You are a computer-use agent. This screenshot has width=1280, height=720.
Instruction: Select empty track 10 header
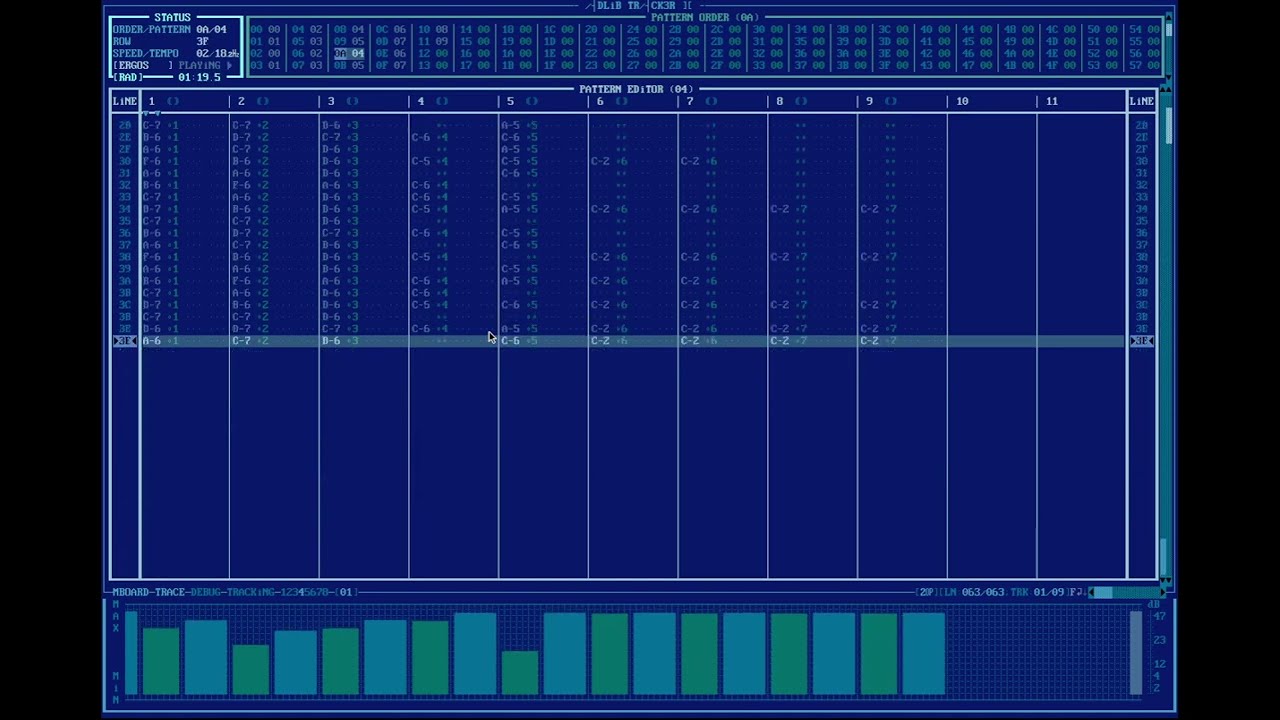(x=962, y=101)
